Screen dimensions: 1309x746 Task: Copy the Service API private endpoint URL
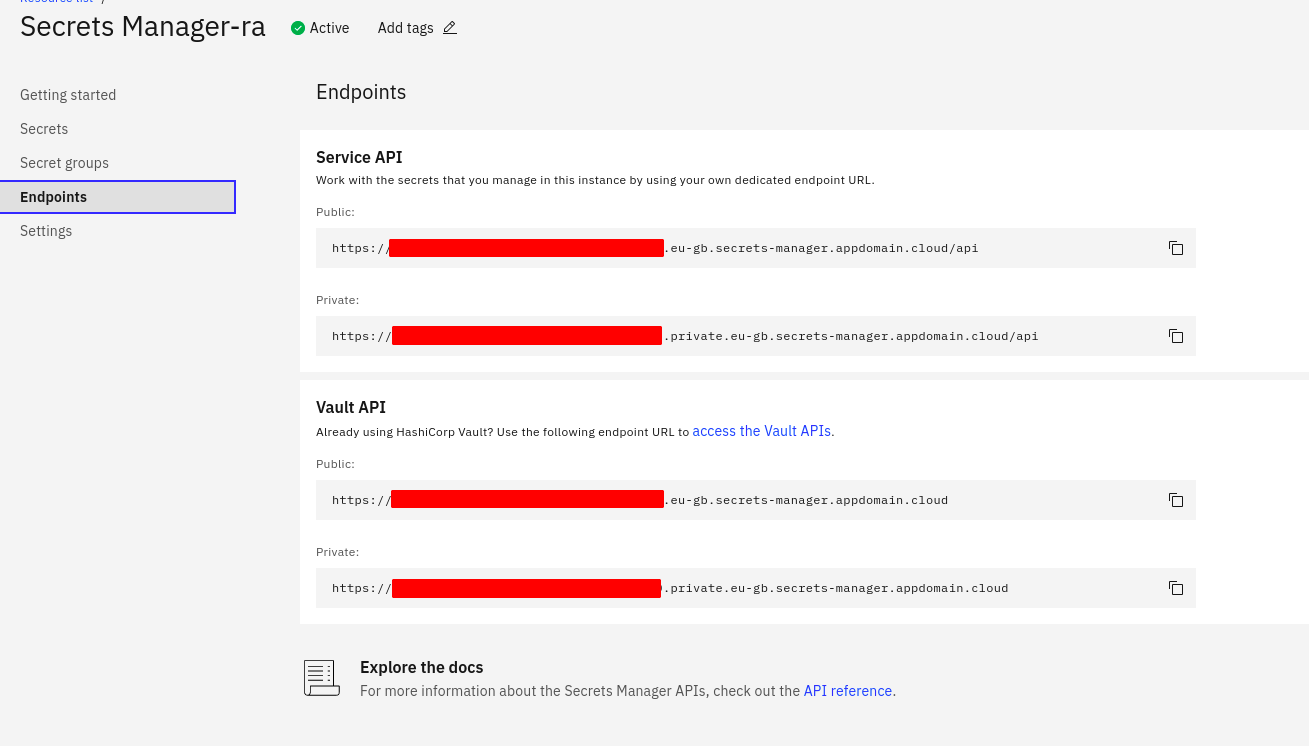1176,336
